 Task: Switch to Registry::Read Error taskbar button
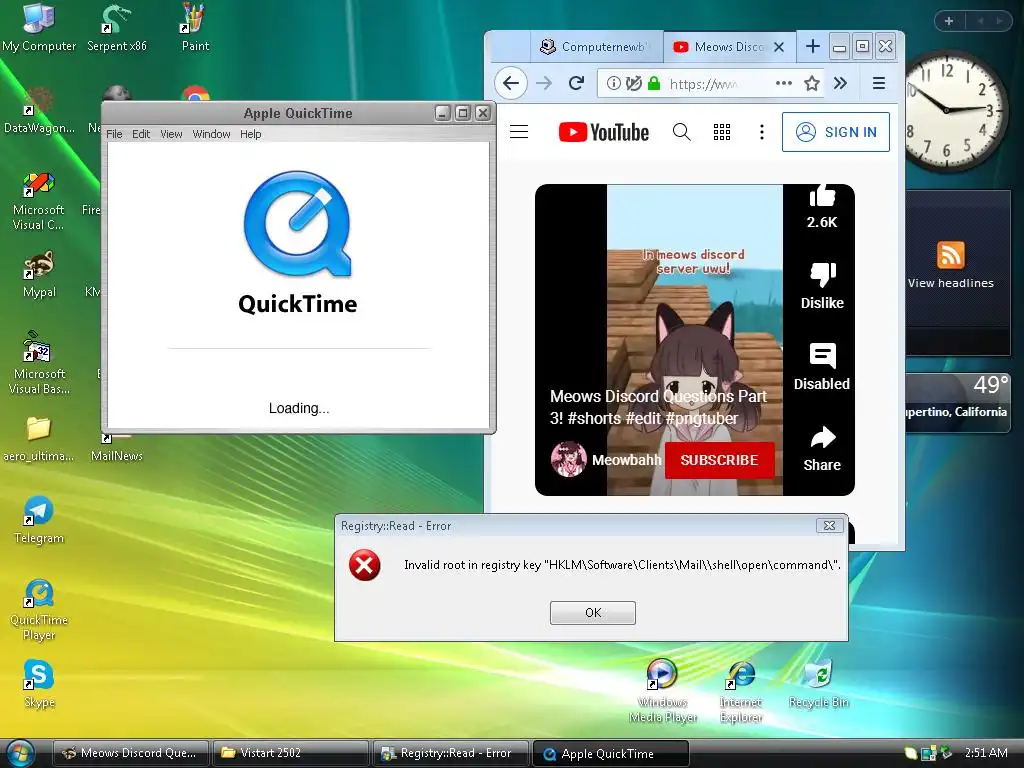click(451, 753)
